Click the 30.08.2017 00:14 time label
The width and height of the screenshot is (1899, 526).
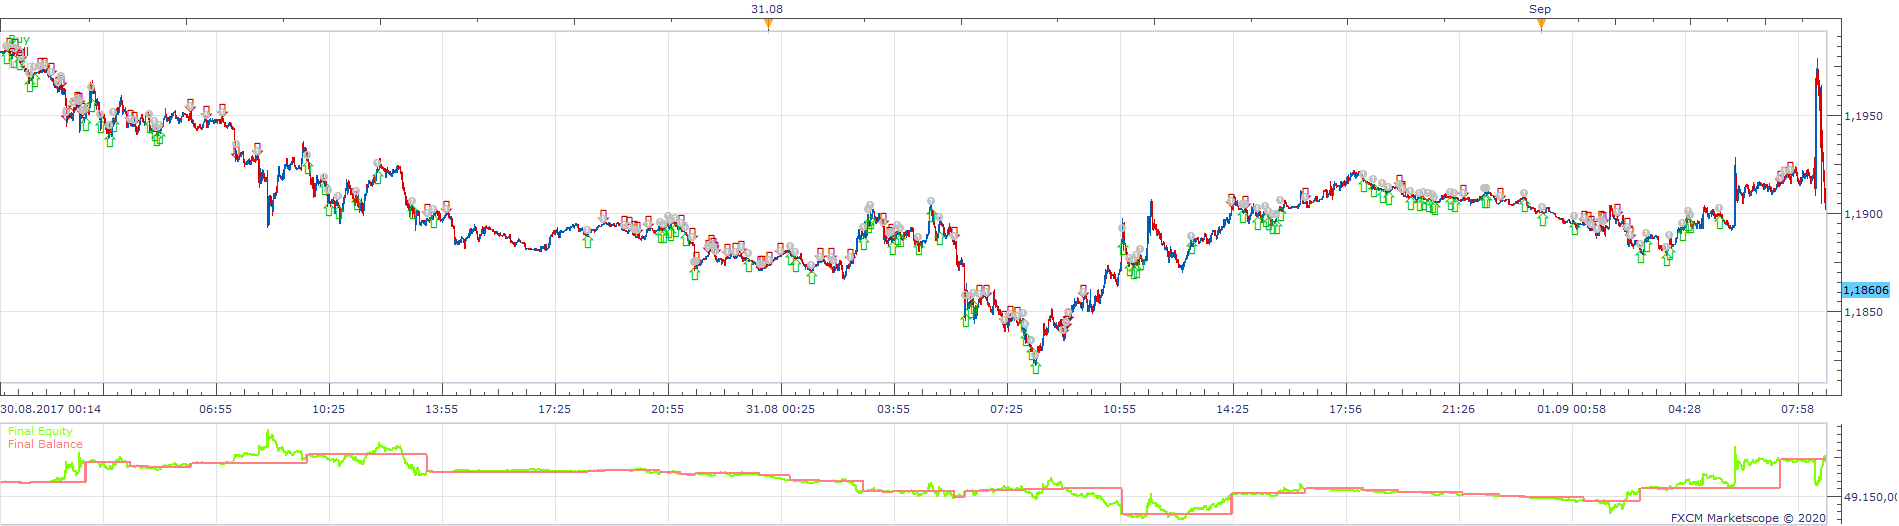click(x=50, y=409)
